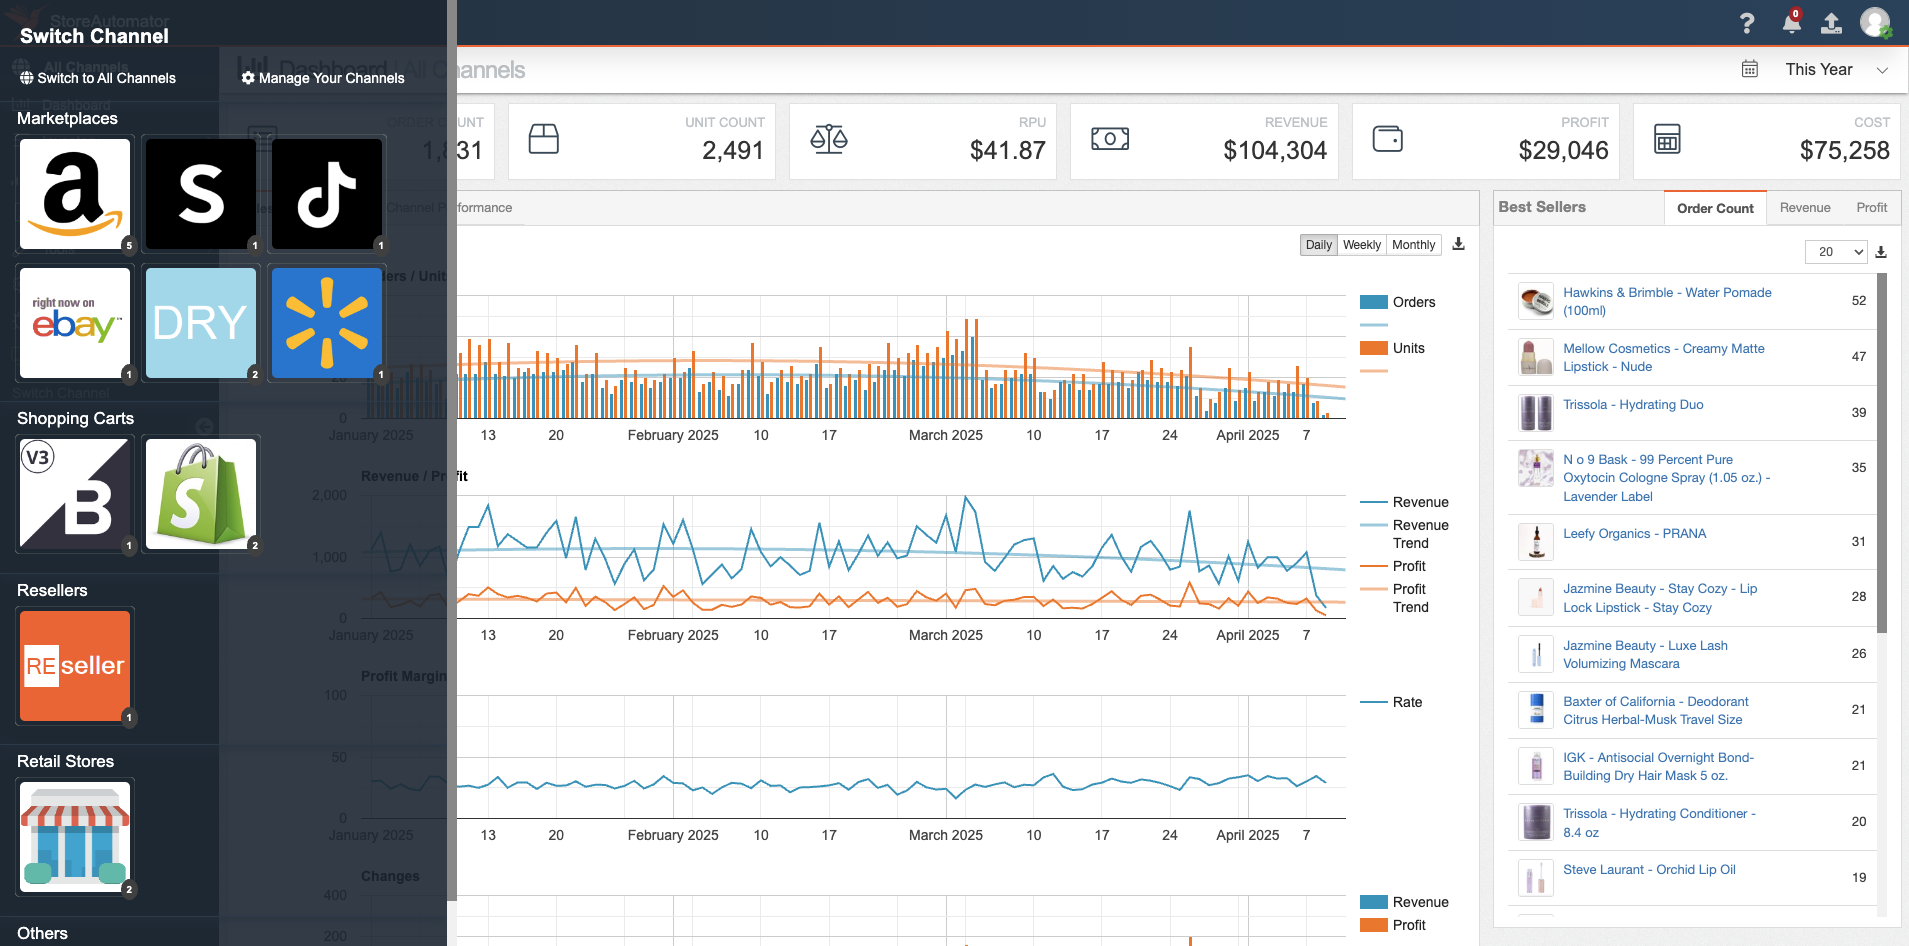Open the REseller reseller channel
1909x946 pixels.
[74, 666]
